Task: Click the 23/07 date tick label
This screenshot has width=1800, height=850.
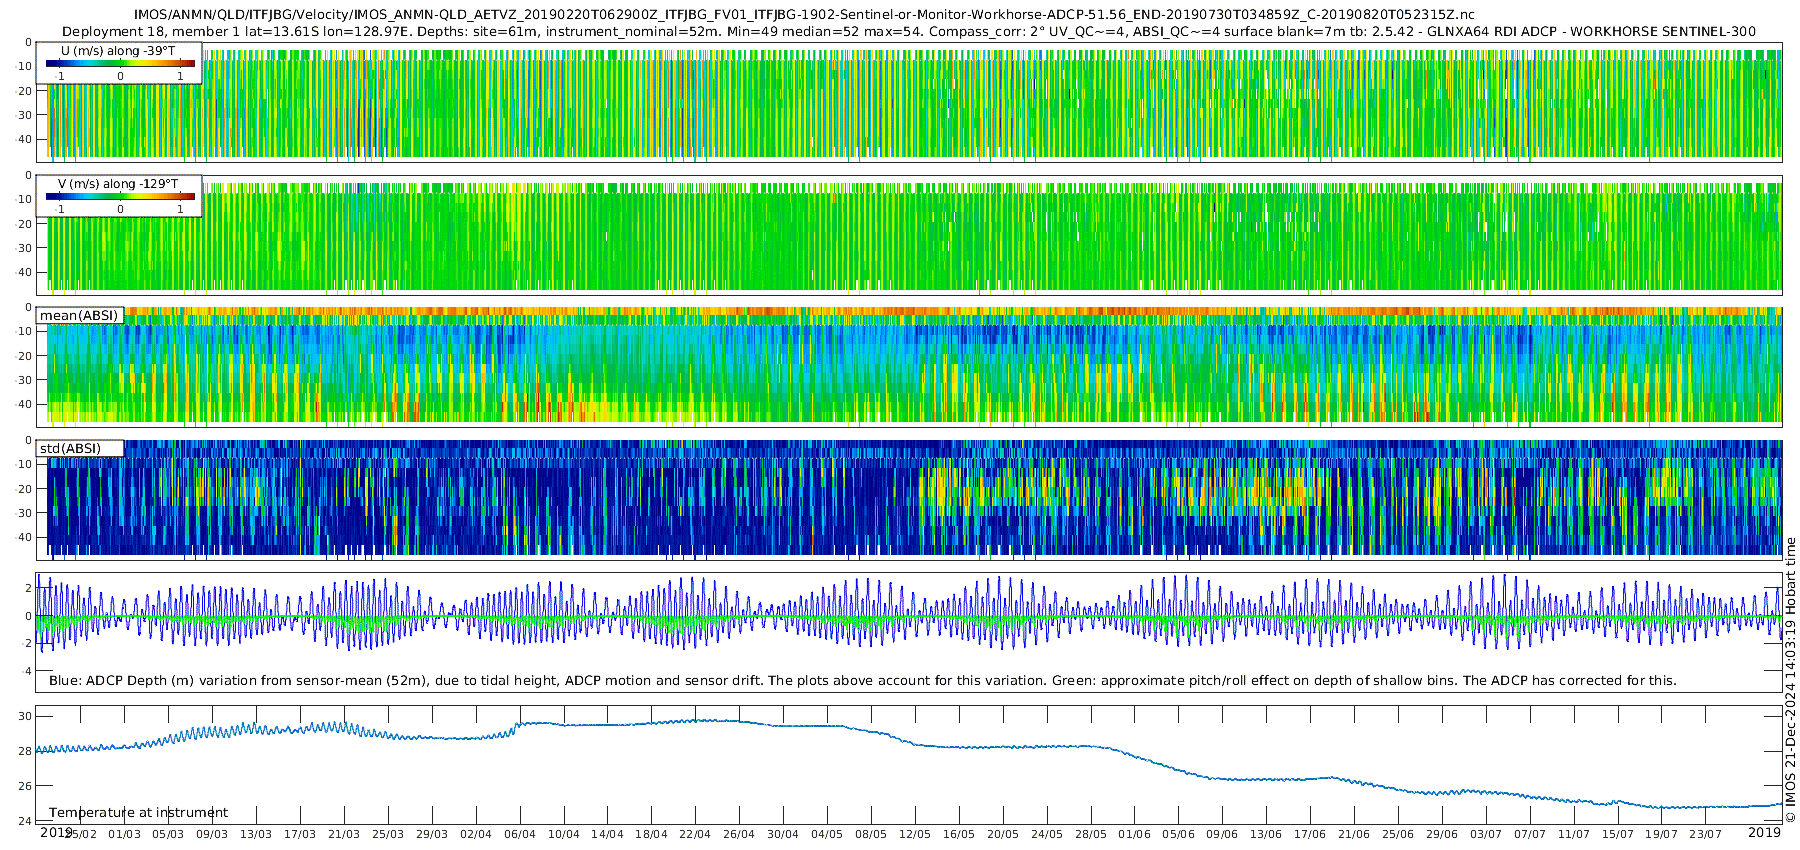Action: pos(1705,834)
